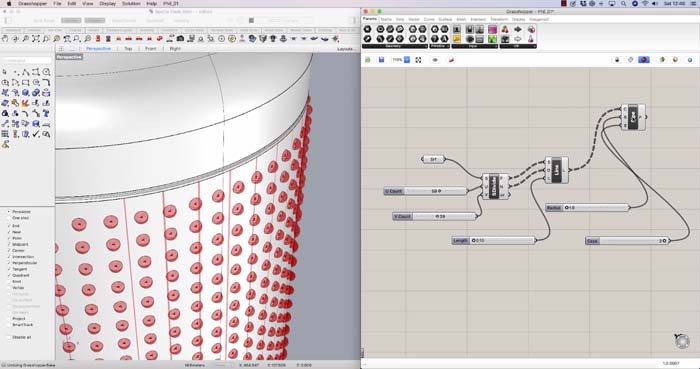Screen dimensions: 700x369
Task: Click the pink swatch icon in Input group
Action: (x=492, y=29)
